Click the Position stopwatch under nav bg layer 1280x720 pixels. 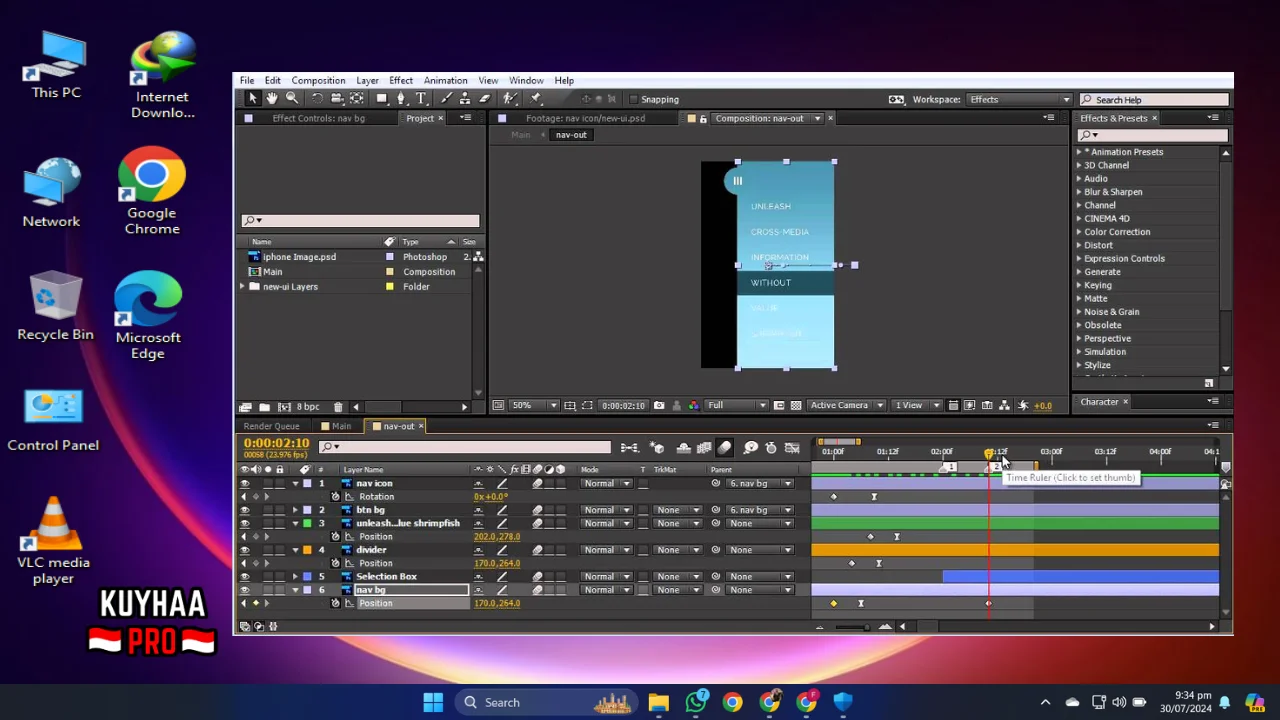pyautogui.click(x=336, y=603)
